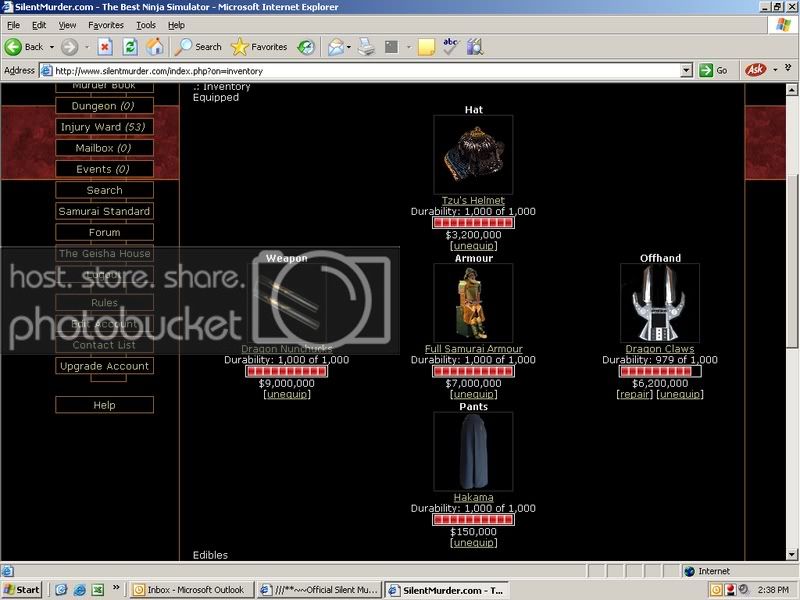Click the Dragon Claws offhand image
The height and width of the screenshot is (600, 800).
coord(660,303)
